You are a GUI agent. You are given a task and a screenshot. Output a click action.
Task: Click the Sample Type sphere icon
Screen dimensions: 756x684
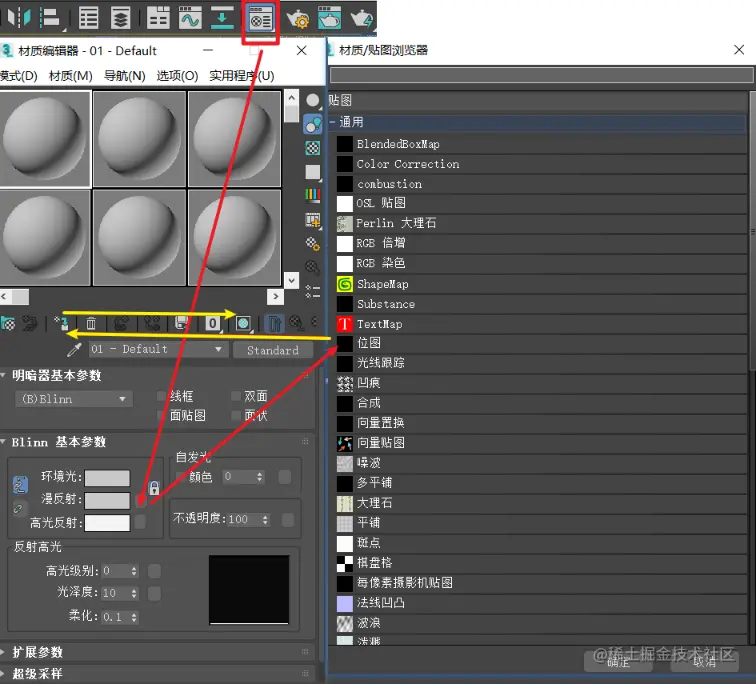click(x=313, y=100)
